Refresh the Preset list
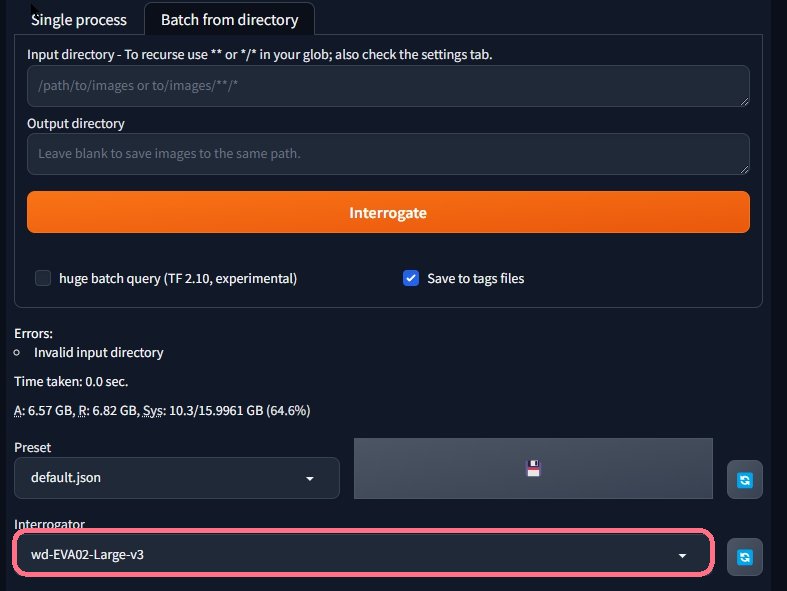787x591 pixels. 744,480
